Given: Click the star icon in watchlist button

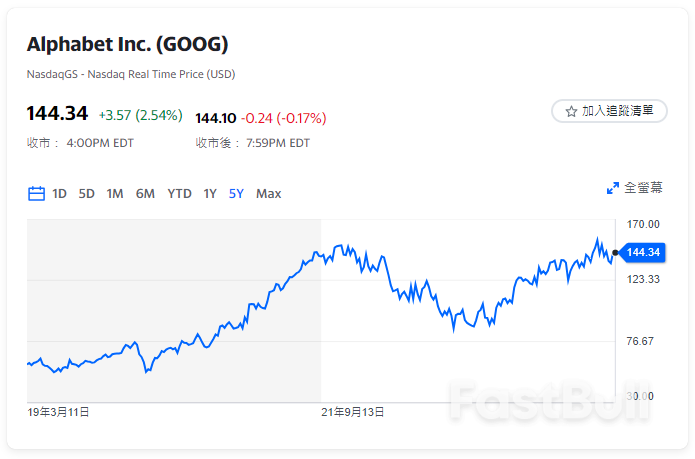Looking at the screenshot, I should [x=571, y=111].
